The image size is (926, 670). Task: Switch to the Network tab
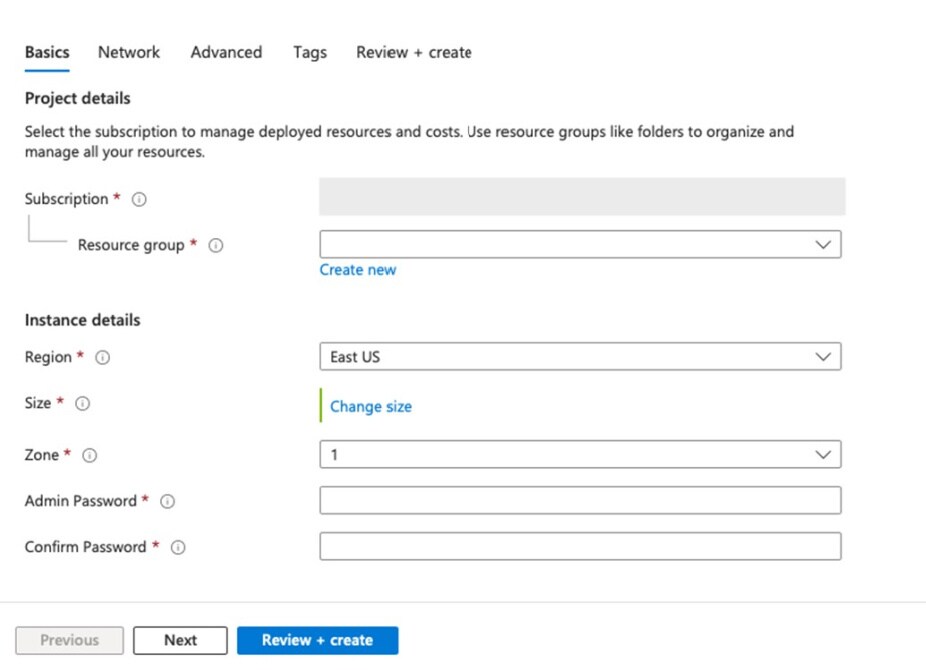tap(128, 52)
